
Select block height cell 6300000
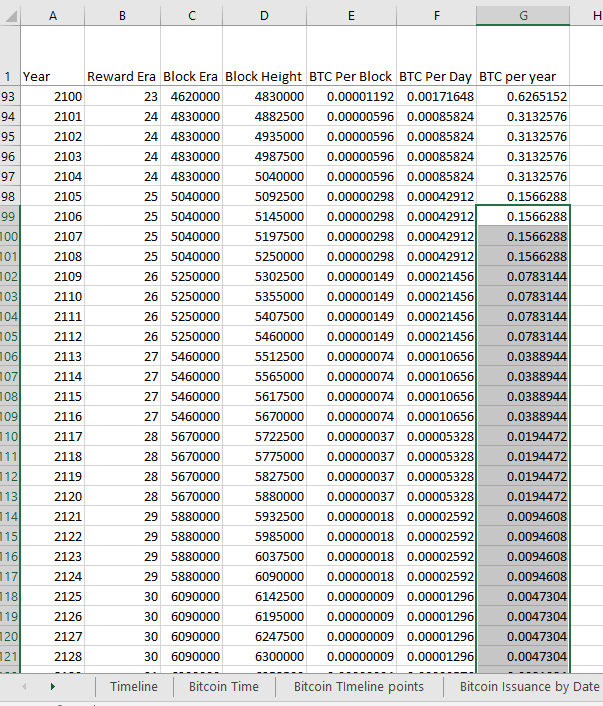(x=264, y=656)
